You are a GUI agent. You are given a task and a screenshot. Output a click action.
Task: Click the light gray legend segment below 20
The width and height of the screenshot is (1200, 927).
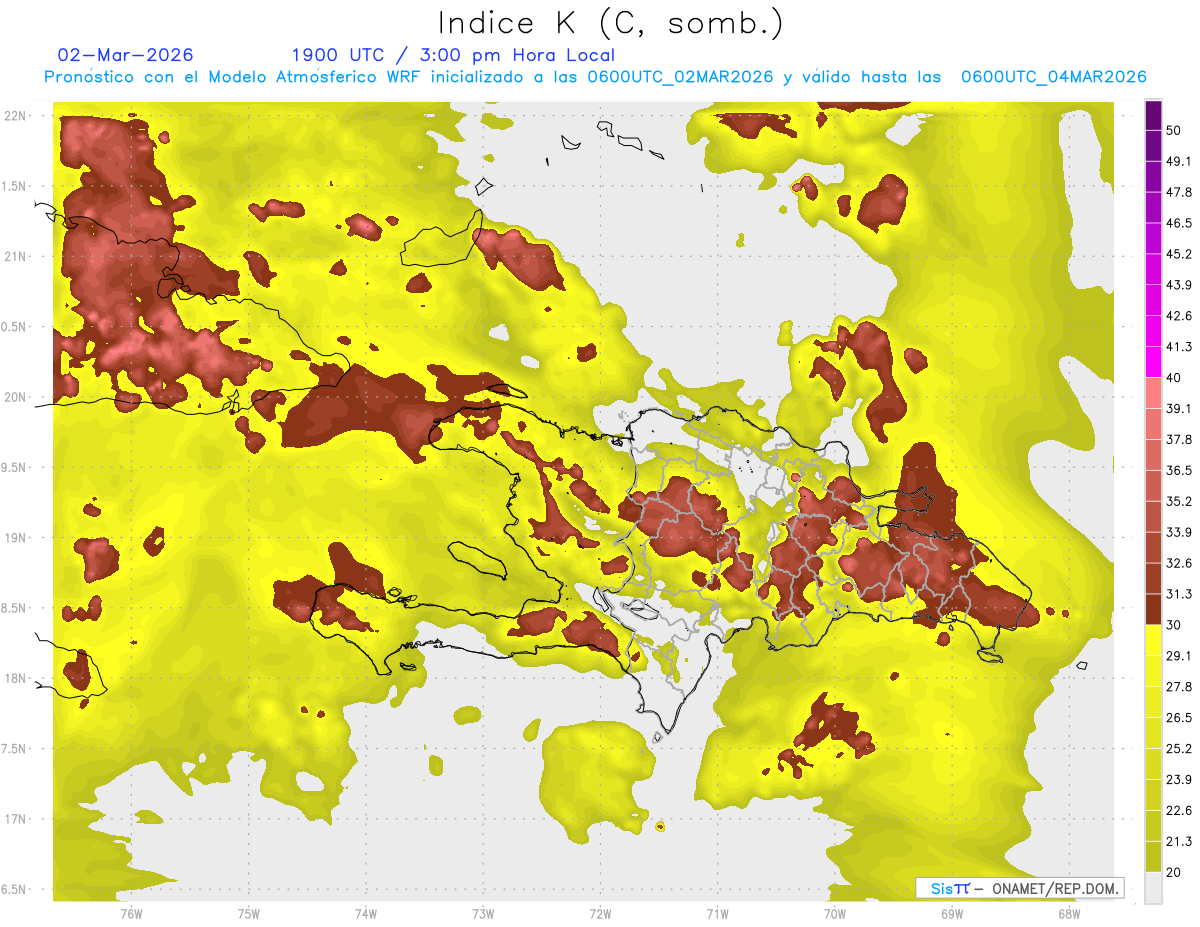[1153, 888]
